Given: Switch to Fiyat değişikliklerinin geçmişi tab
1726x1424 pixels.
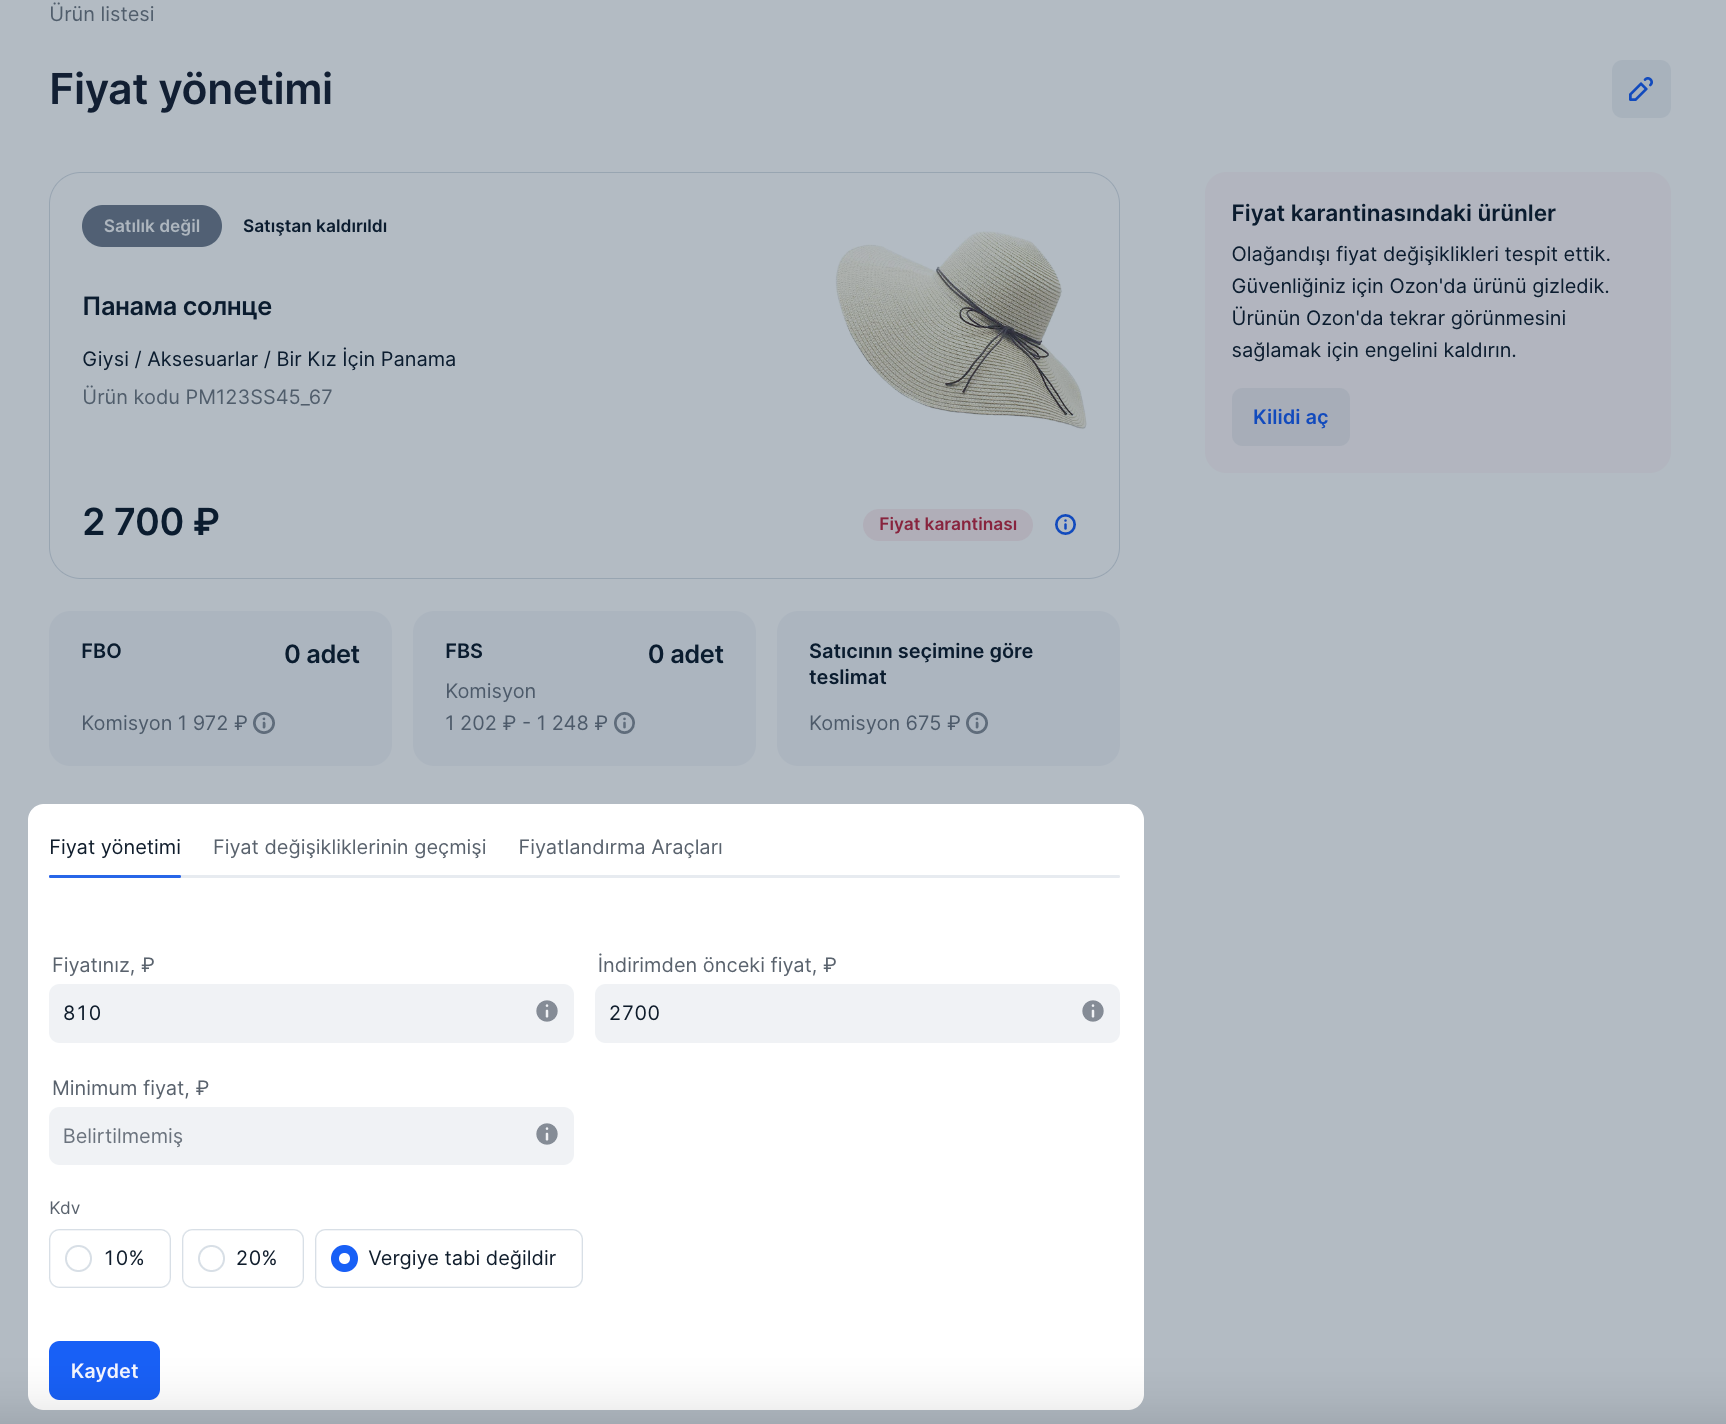Looking at the screenshot, I should click(x=350, y=847).
